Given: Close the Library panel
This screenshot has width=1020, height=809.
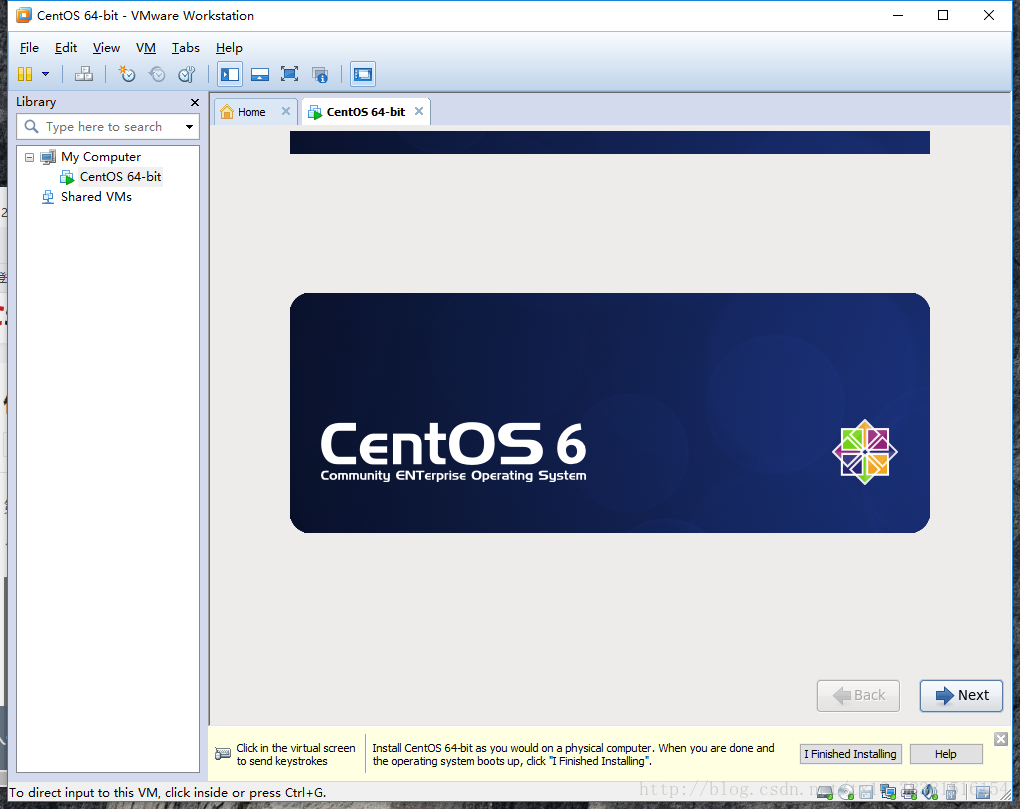Looking at the screenshot, I should [195, 102].
